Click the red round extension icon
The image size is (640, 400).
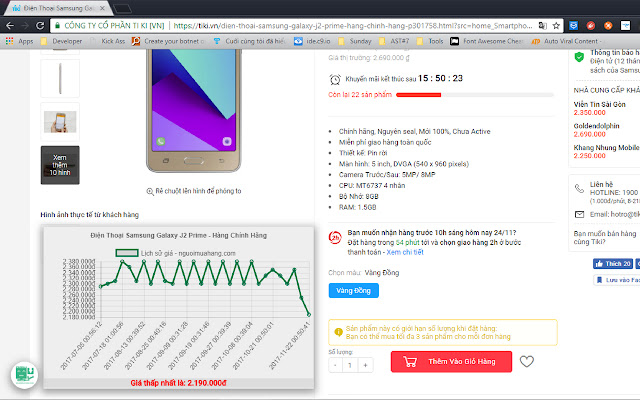pos(591,26)
